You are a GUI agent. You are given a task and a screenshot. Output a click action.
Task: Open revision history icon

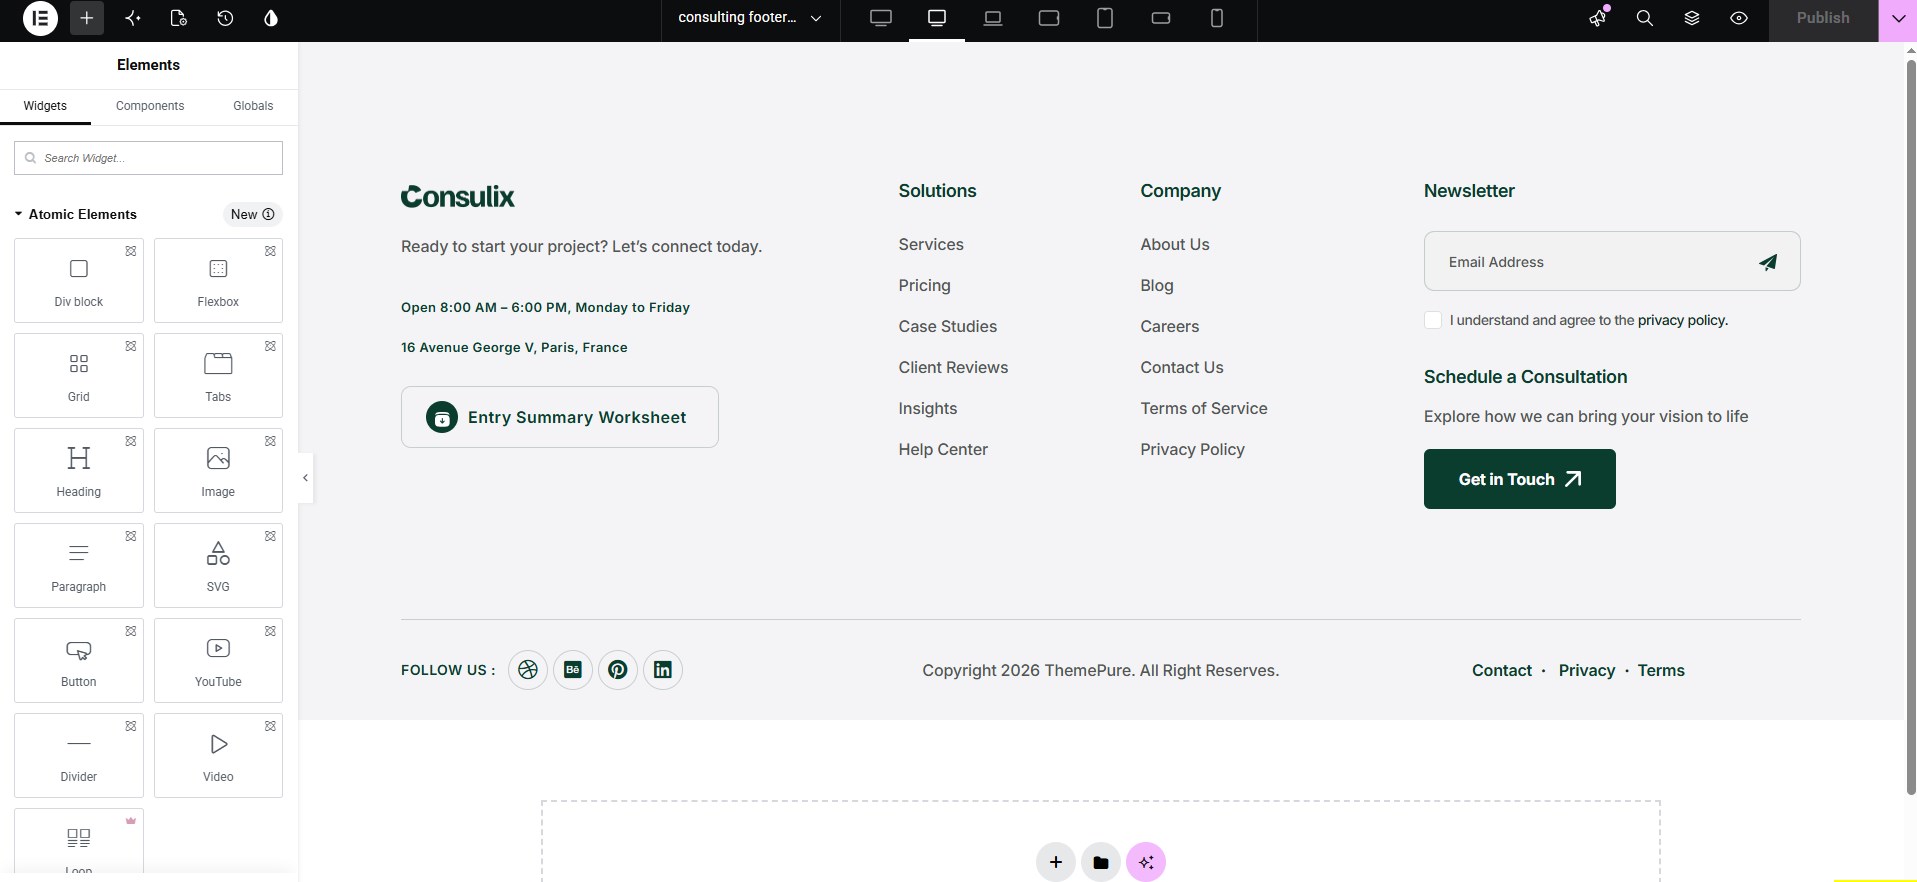225,18
